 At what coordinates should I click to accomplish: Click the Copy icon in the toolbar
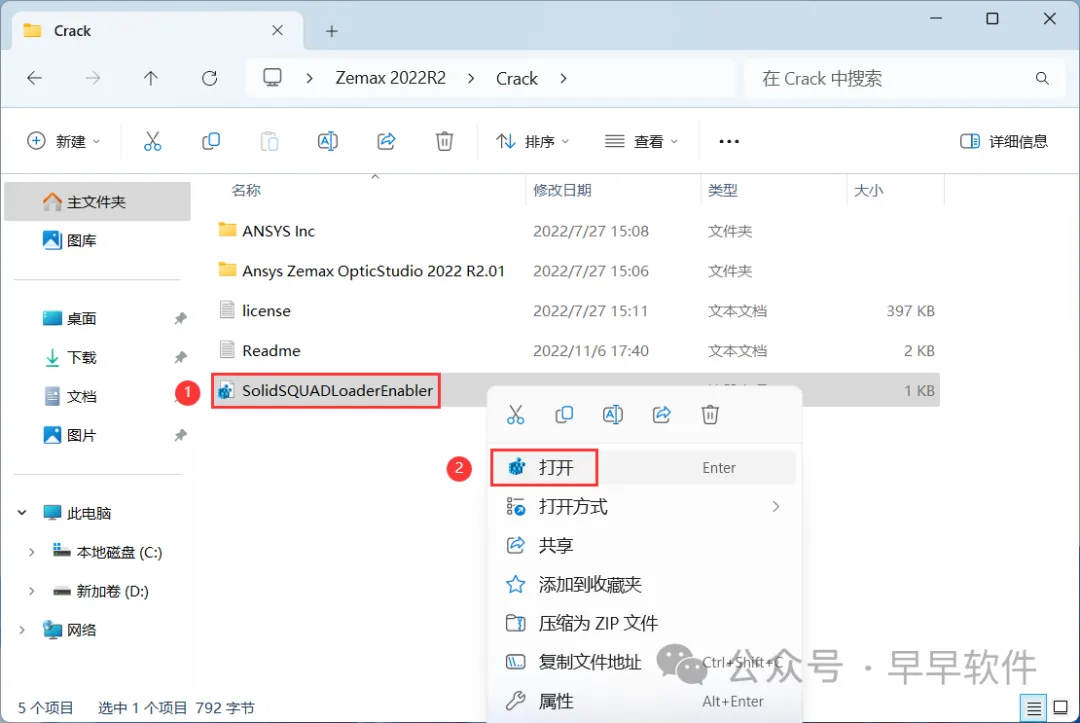pos(211,141)
